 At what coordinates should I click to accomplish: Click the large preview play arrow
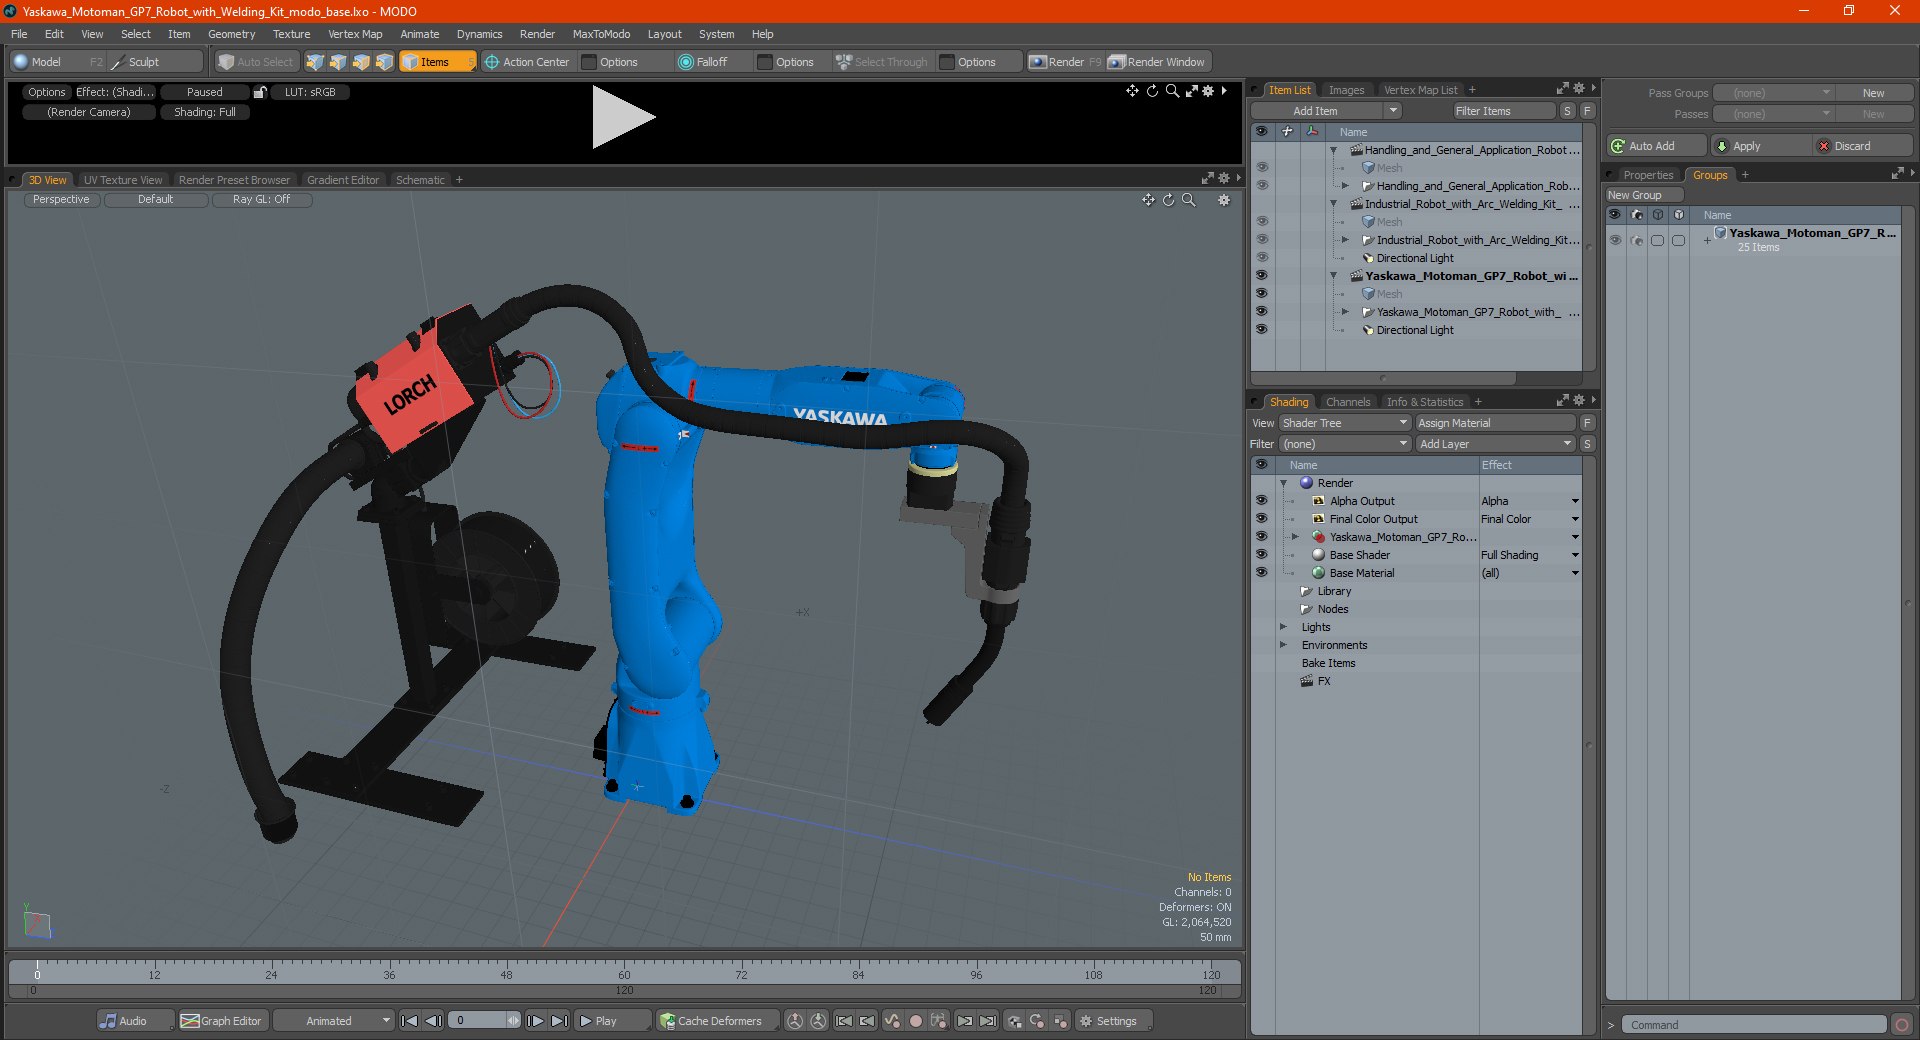tap(622, 117)
